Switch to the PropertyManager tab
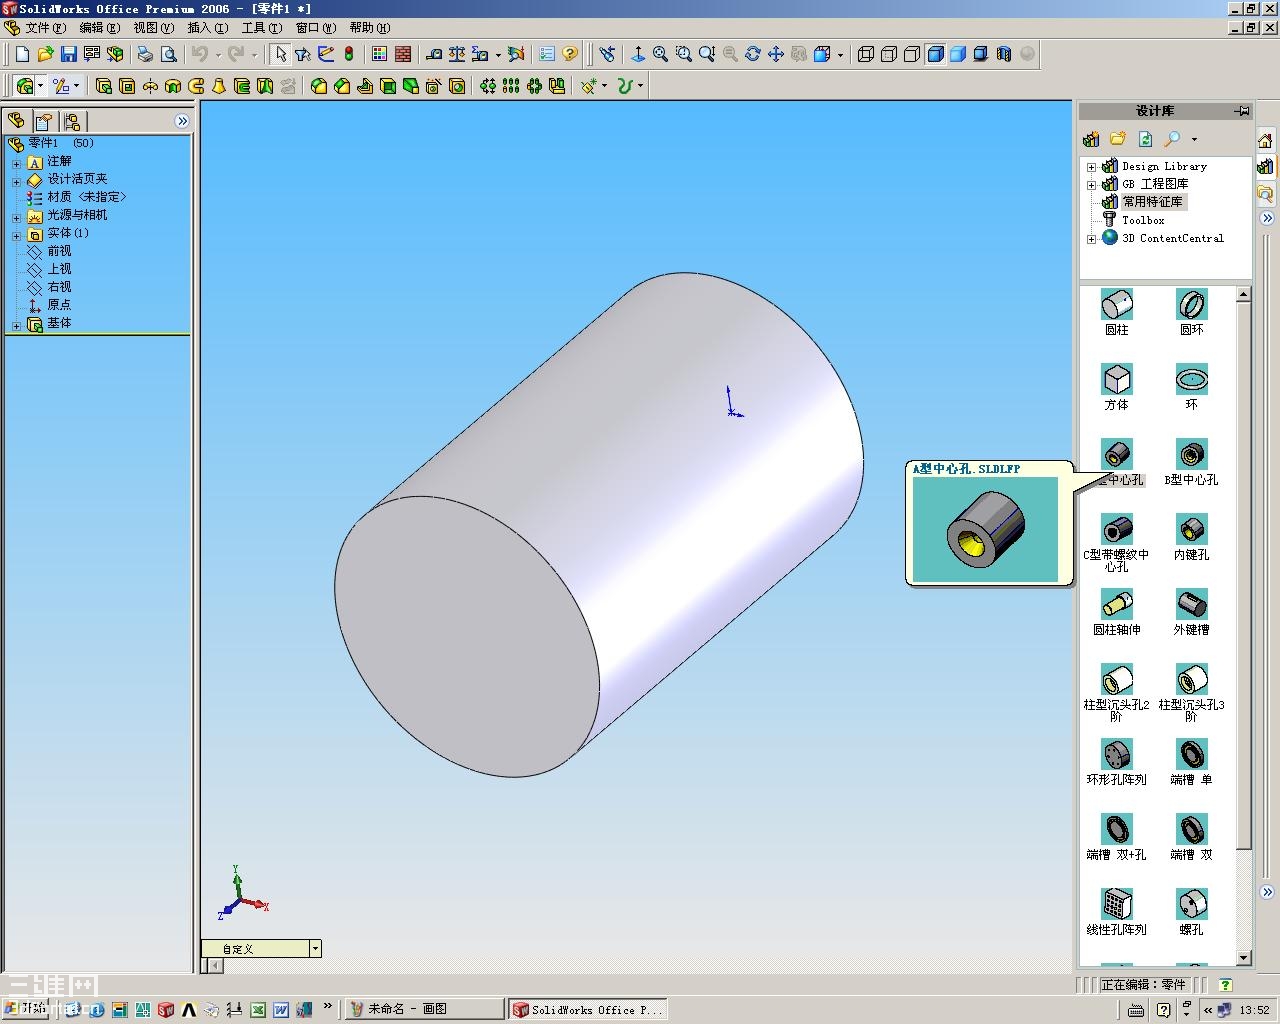Image resolution: width=1280 pixels, height=1024 pixels. [44, 121]
